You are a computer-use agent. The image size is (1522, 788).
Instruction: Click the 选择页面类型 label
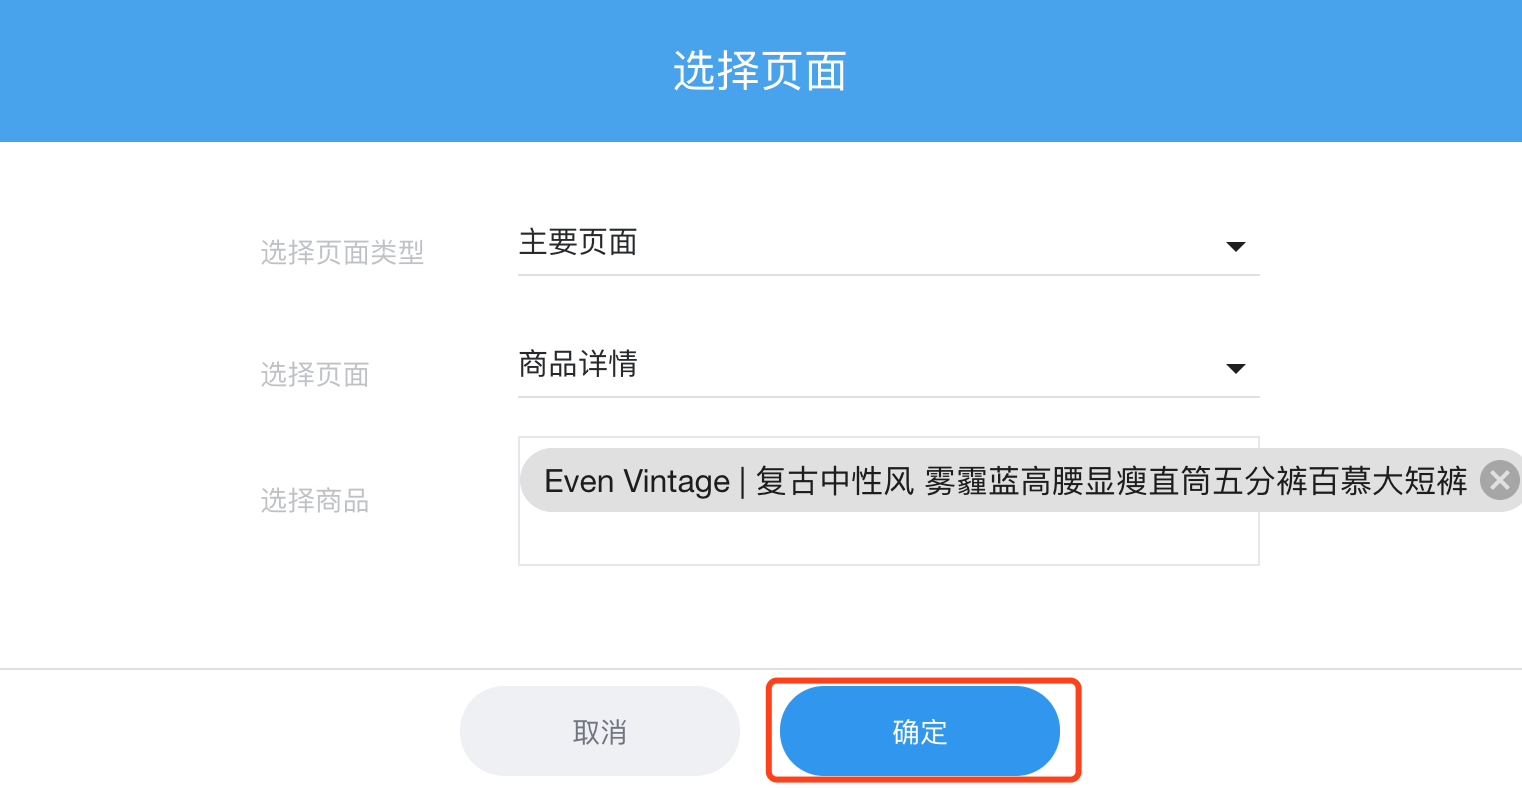click(x=342, y=252)
